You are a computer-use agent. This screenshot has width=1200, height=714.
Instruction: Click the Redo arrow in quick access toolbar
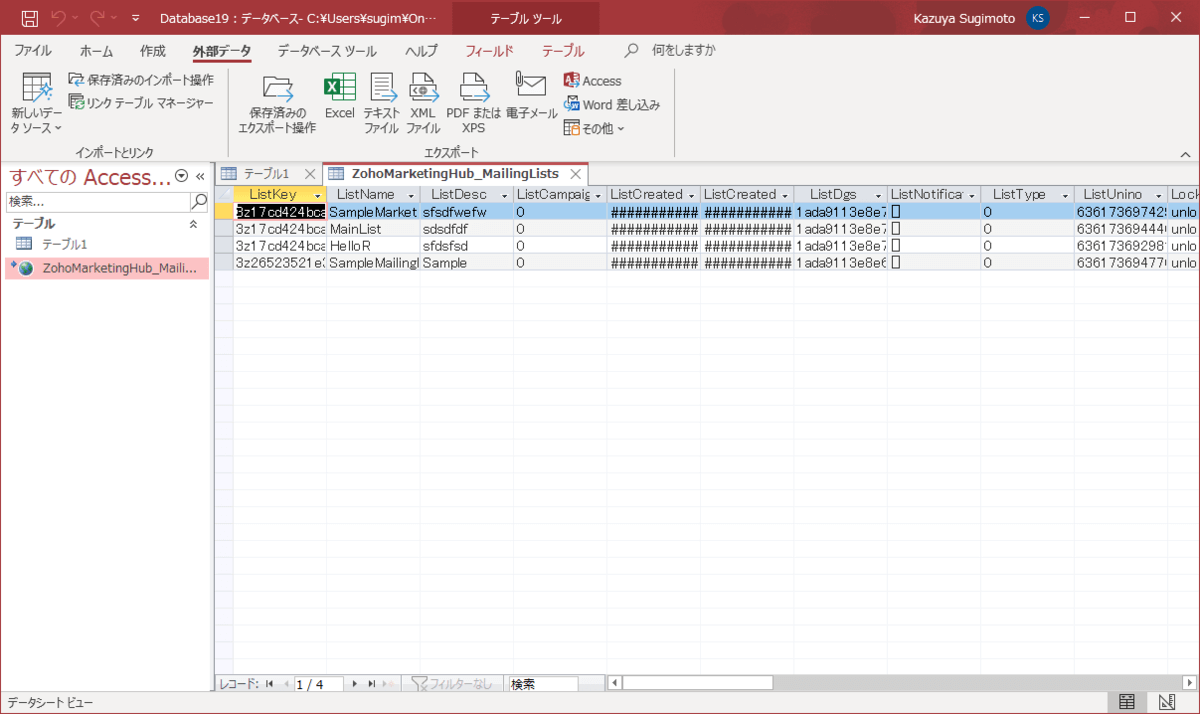(x=97, y=18)
